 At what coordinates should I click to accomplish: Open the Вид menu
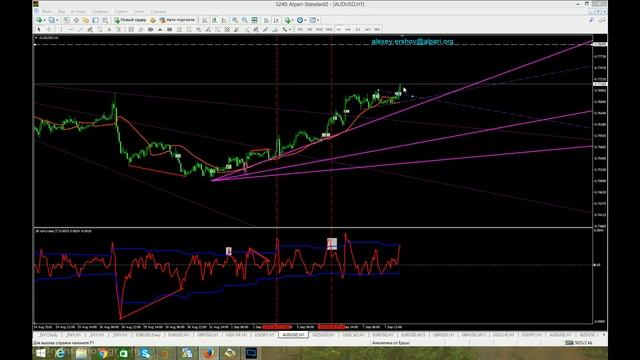point(61,11)
